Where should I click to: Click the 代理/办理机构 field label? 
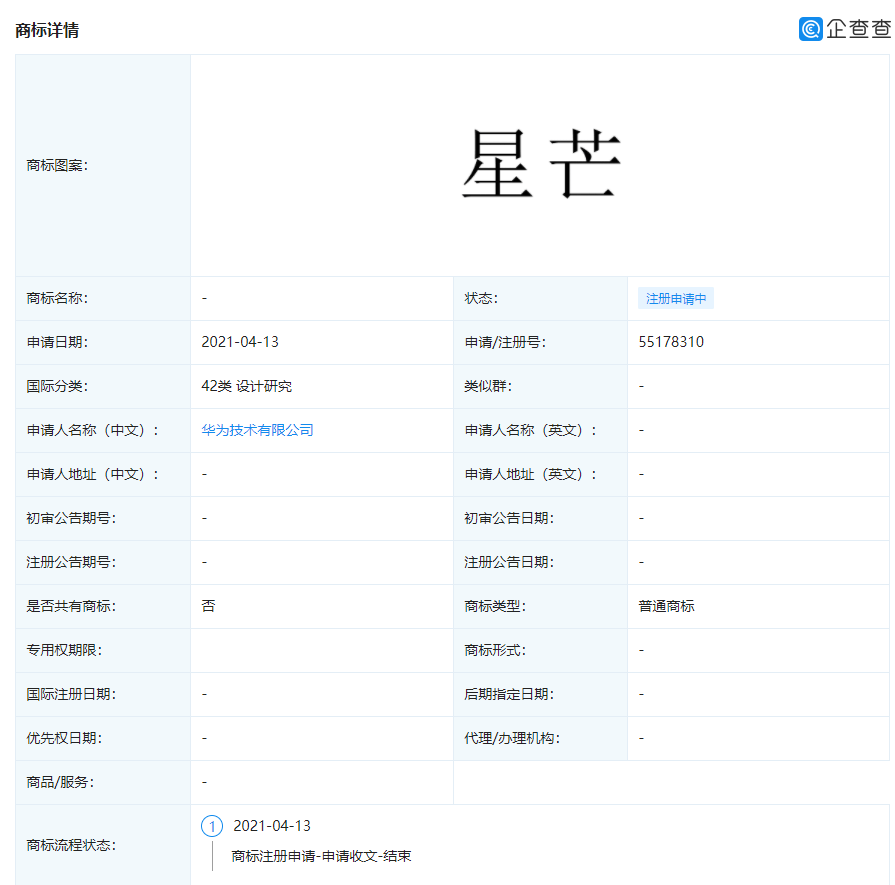click(512, 738)
